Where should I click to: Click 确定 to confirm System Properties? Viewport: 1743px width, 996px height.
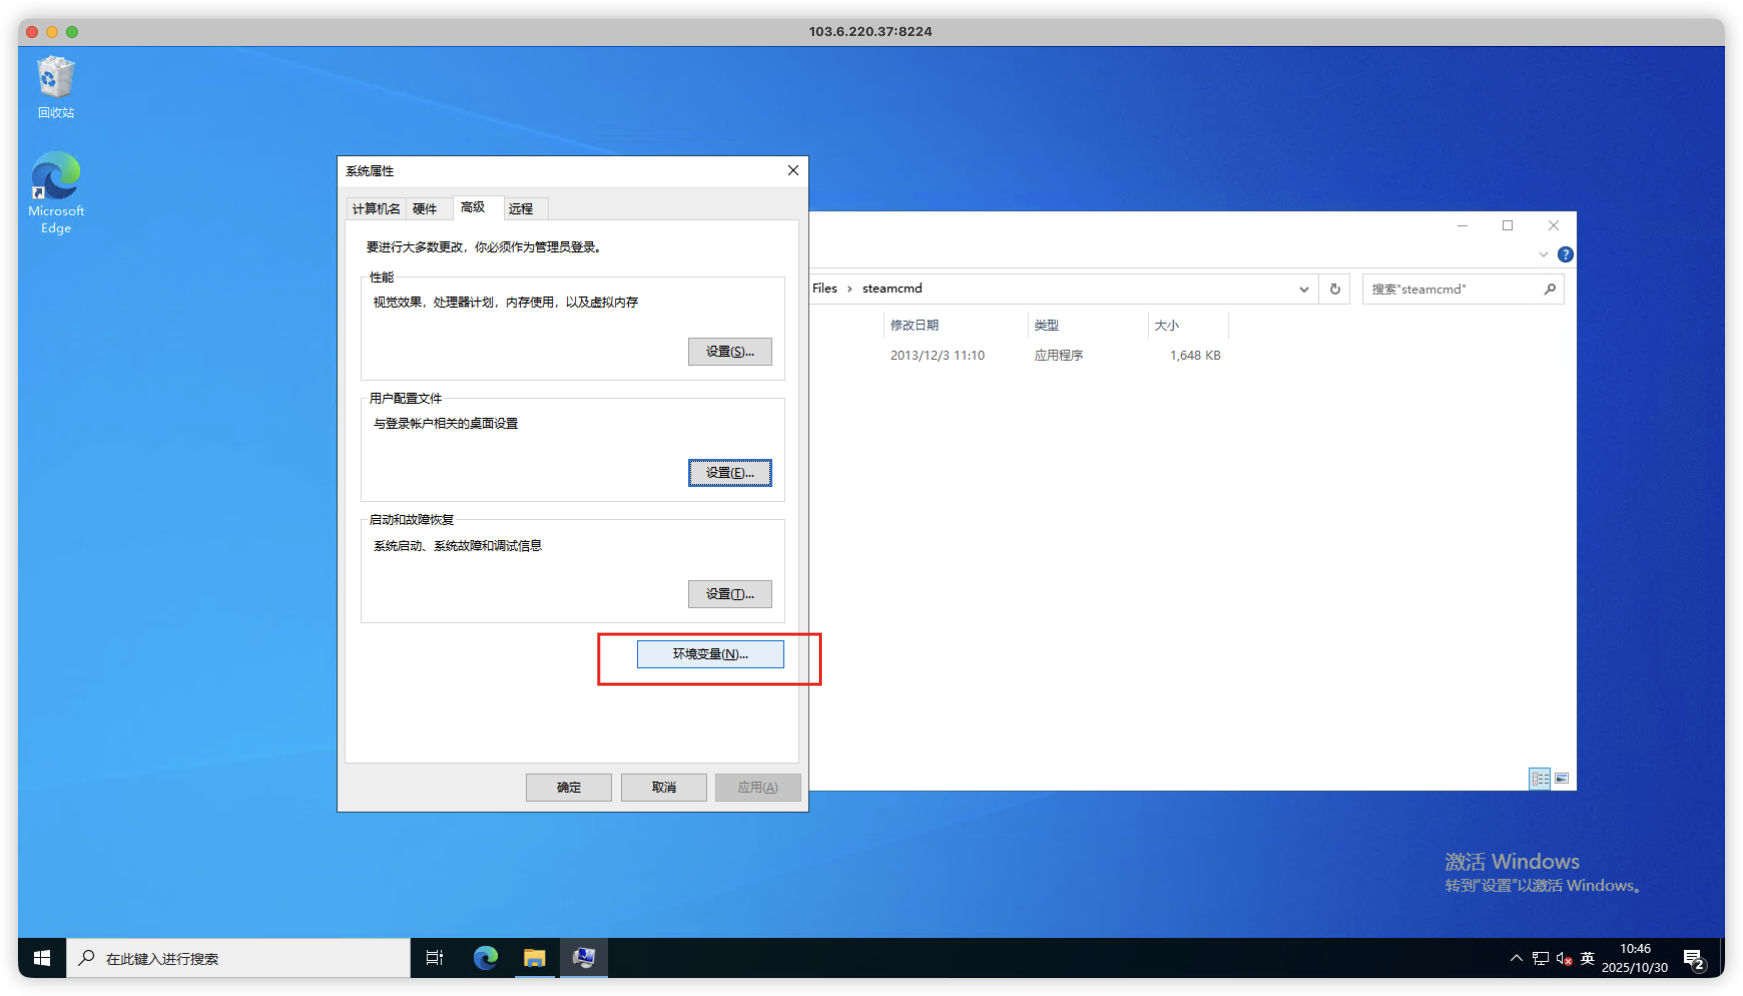pyautogui.click(x=568, y=787)
